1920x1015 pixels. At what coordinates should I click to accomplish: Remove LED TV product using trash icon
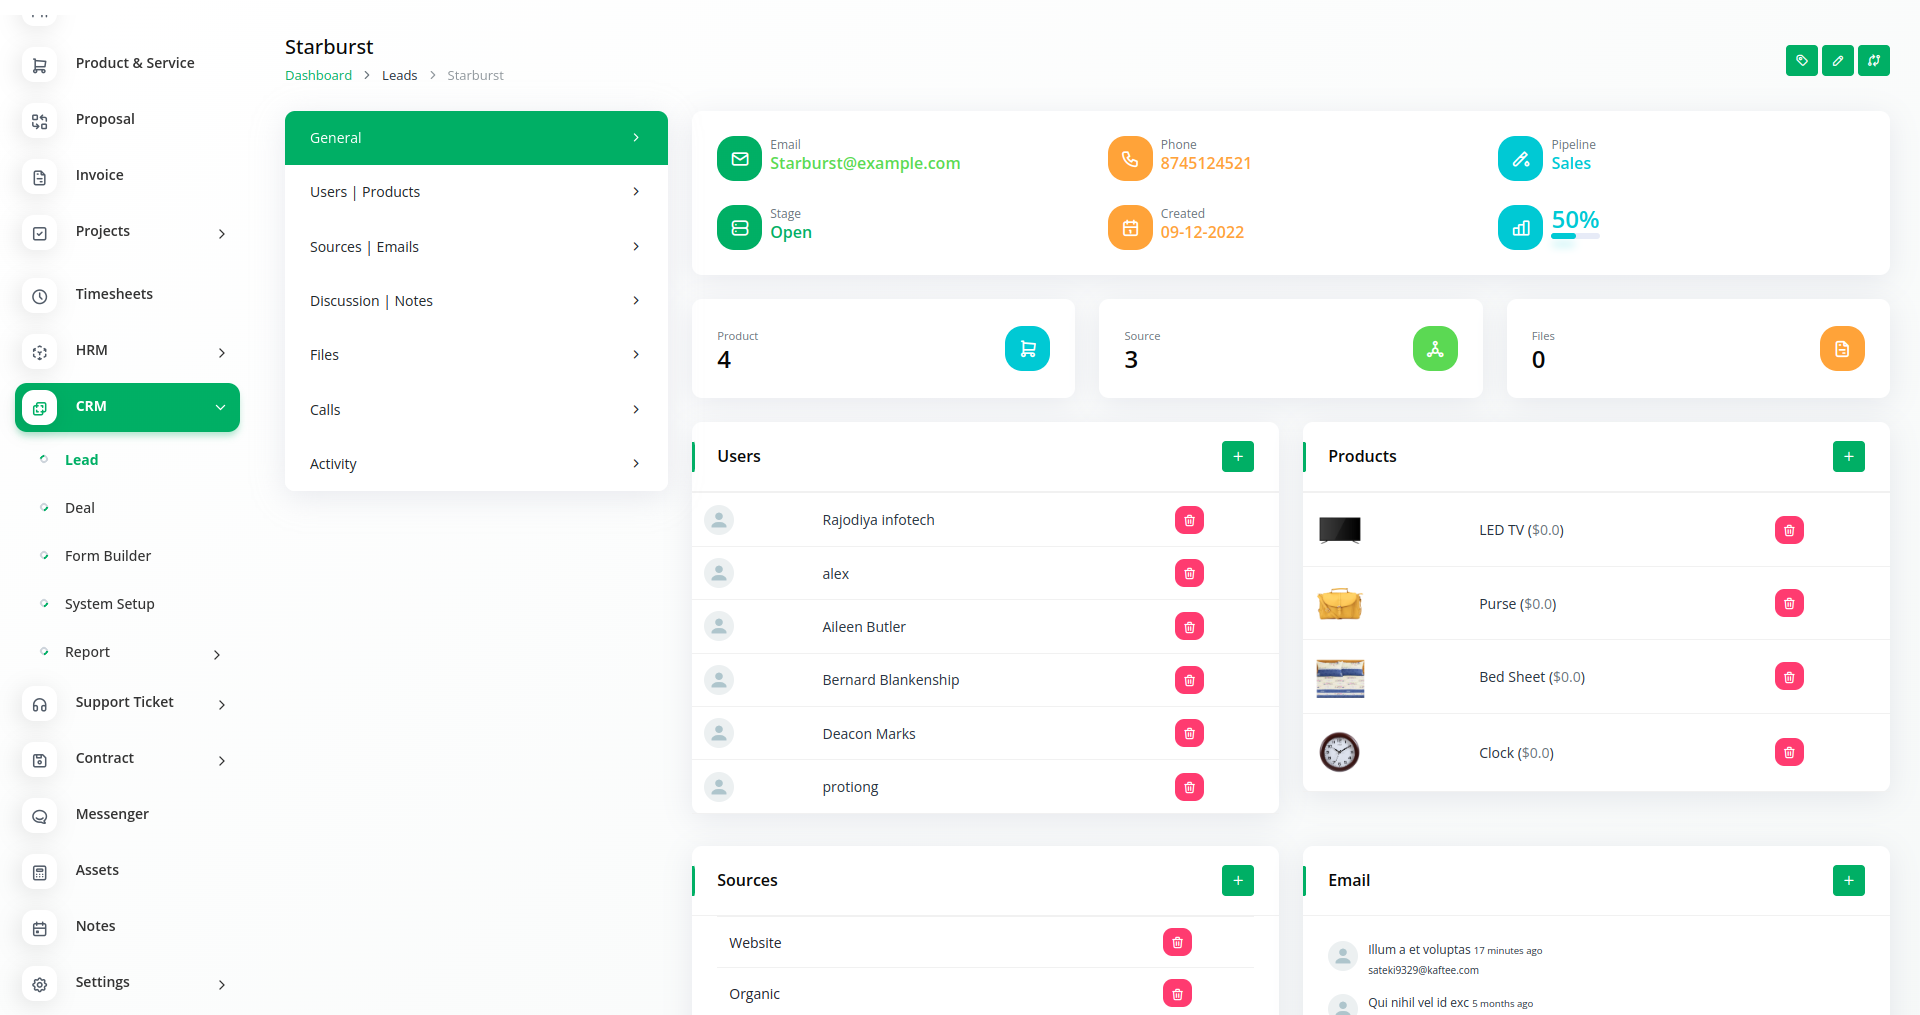[1788, 530]
